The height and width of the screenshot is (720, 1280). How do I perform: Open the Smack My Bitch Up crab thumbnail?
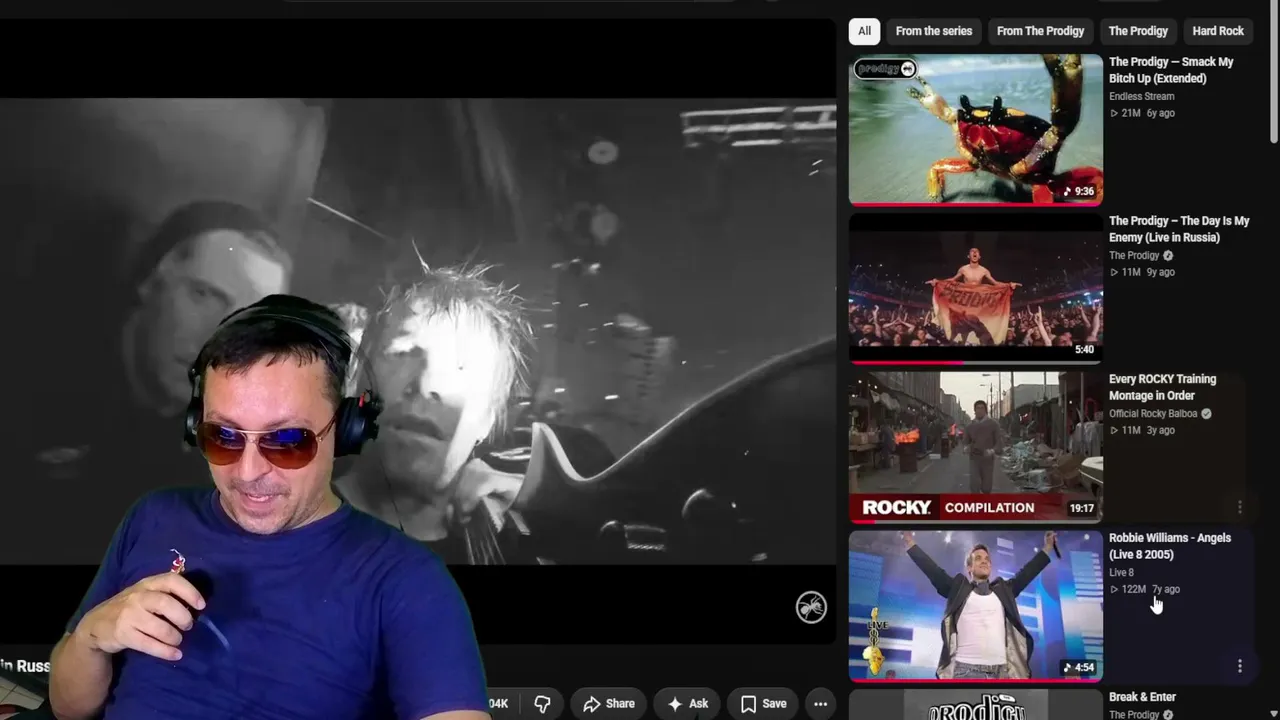(976, 129)
